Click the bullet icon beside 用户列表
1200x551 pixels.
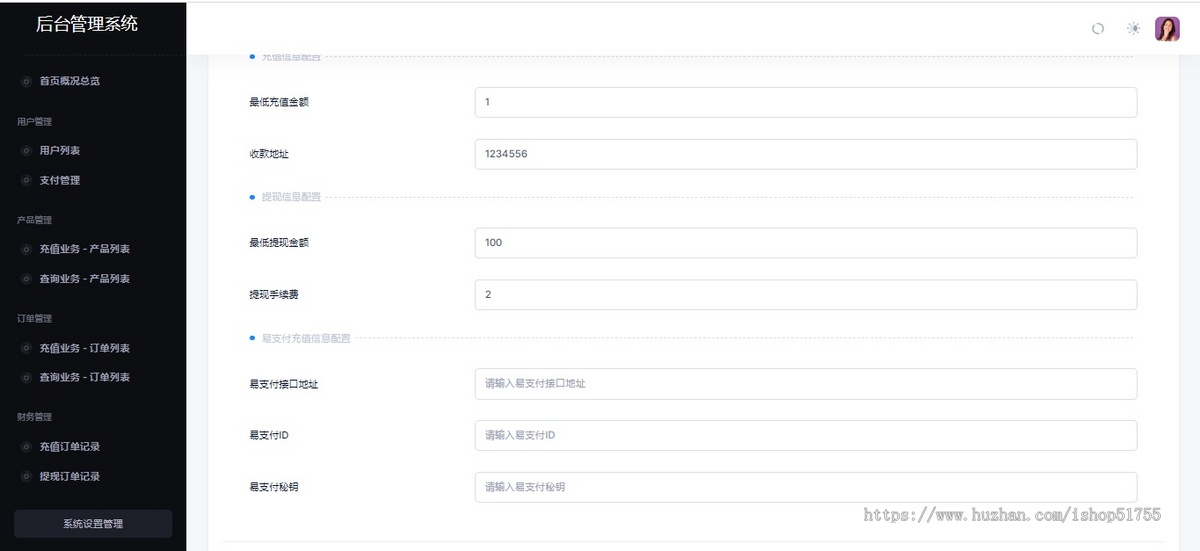(26, 151)
